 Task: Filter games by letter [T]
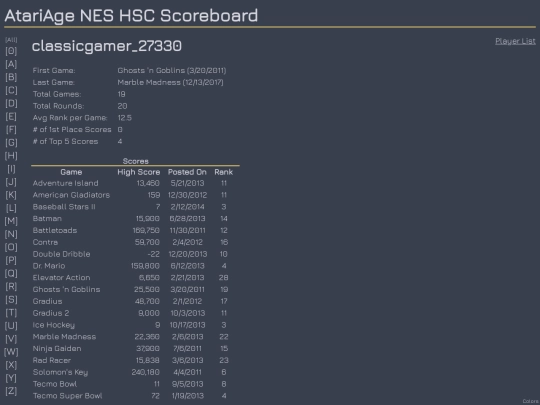click(11, 313)
